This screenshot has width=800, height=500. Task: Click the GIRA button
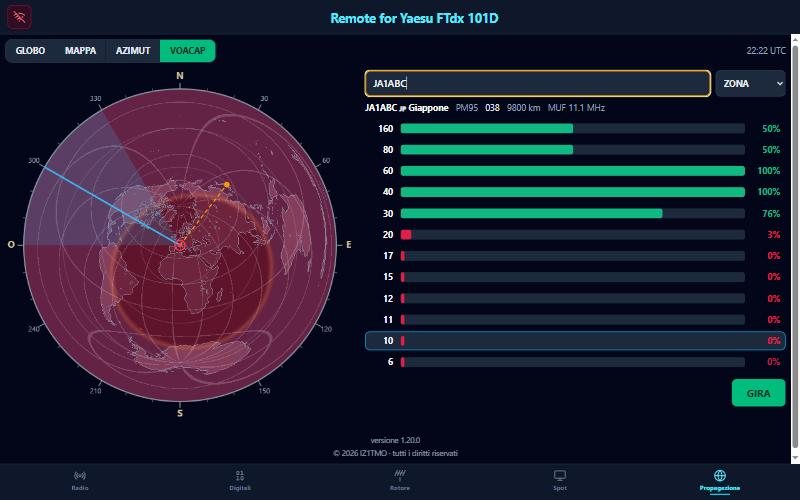pyautogui.click(x=758, y=393)
